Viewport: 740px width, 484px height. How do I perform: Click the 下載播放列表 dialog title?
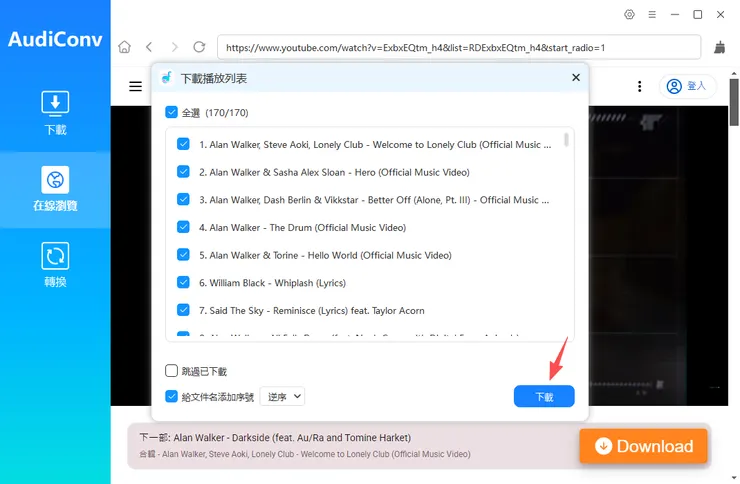click(214, 78)
